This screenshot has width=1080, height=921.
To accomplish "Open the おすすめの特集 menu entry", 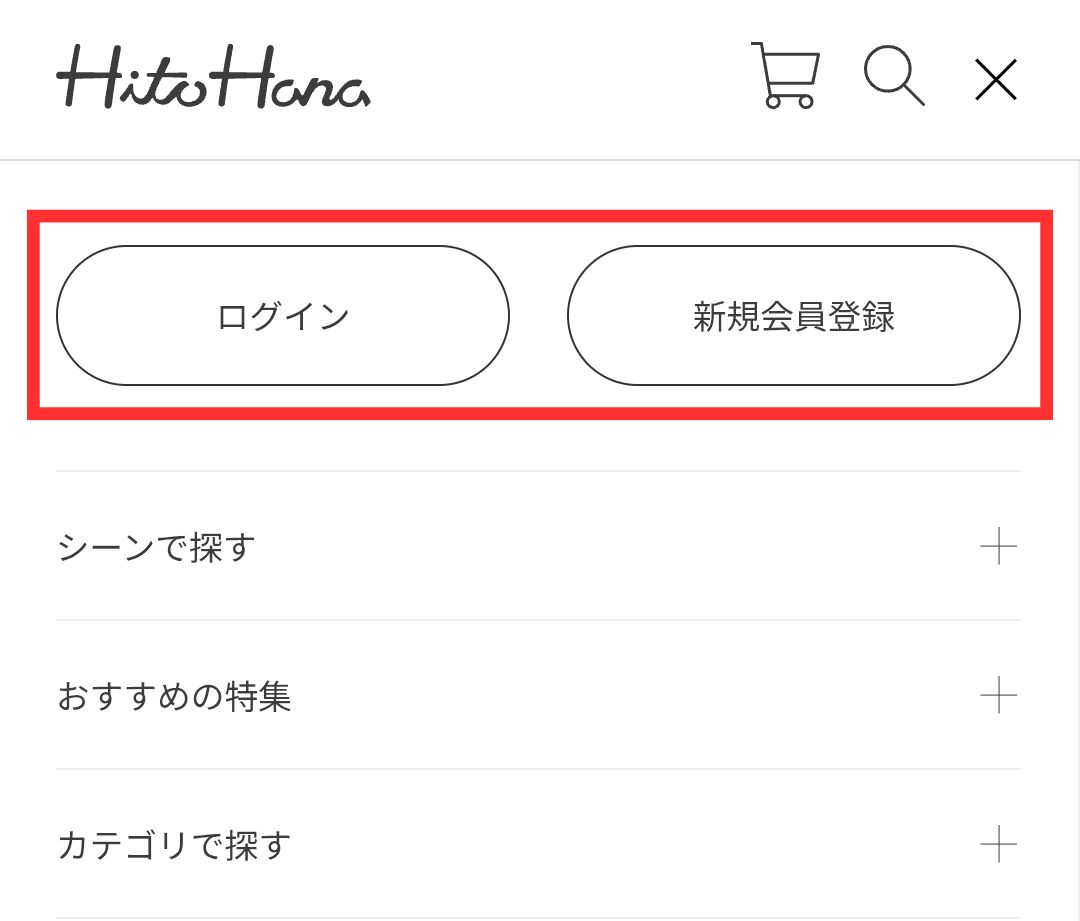I will click(175, 697).
